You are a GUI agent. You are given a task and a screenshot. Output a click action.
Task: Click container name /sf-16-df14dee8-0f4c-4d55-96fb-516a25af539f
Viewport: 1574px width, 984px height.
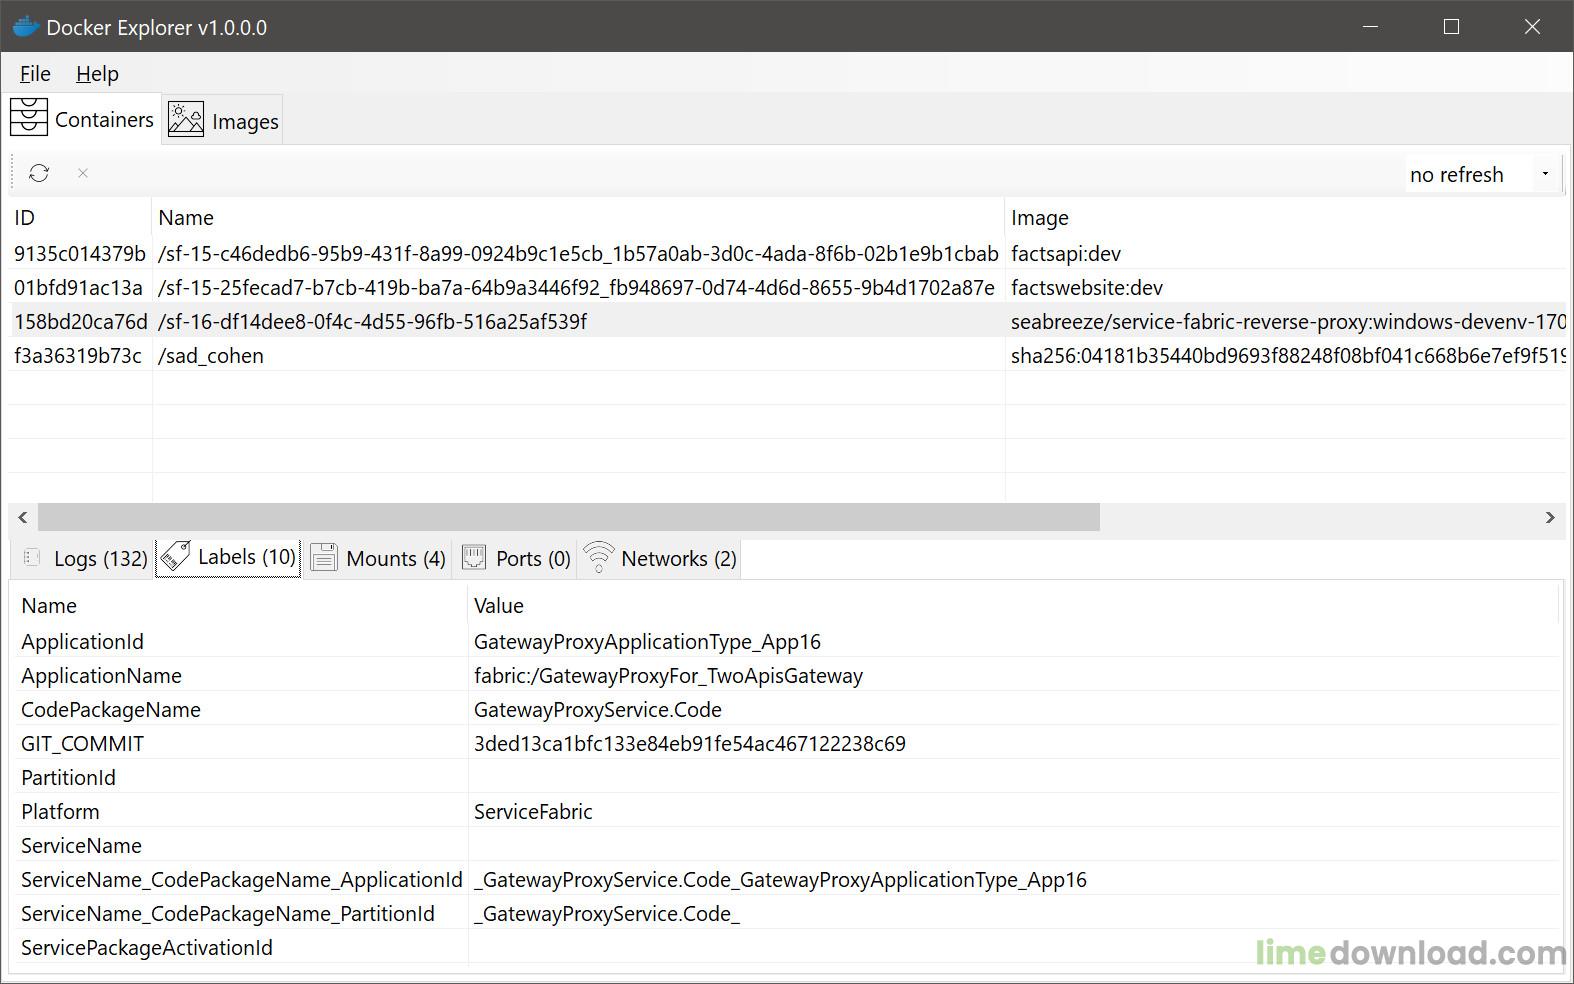(372, 321)
